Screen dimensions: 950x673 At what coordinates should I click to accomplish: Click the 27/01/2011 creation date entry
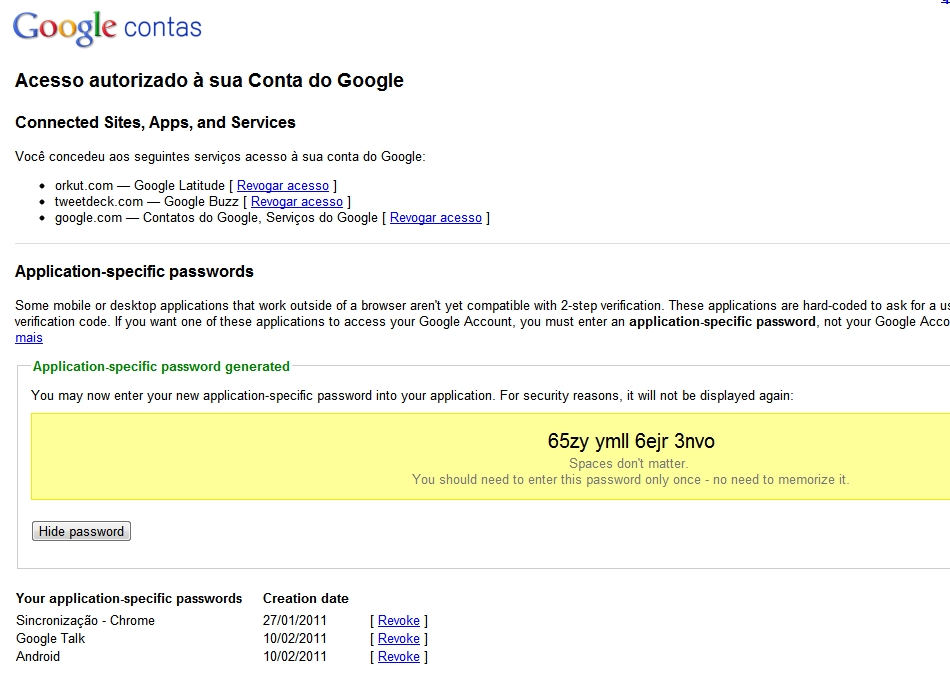point(294,620)
